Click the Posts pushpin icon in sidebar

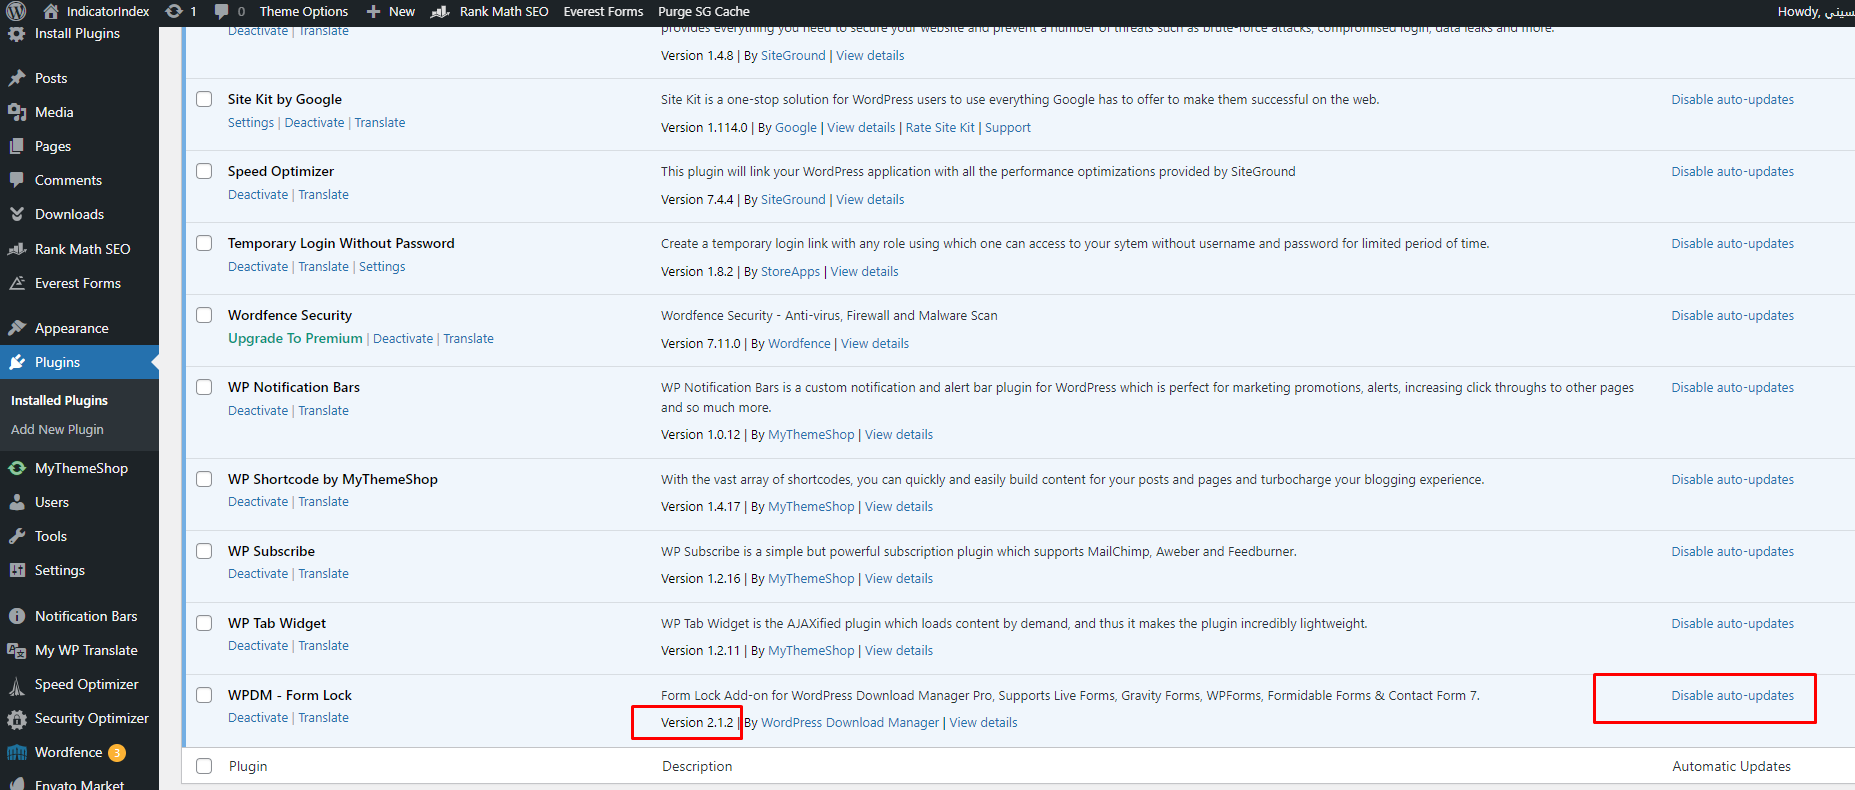(x=17, y=78)
